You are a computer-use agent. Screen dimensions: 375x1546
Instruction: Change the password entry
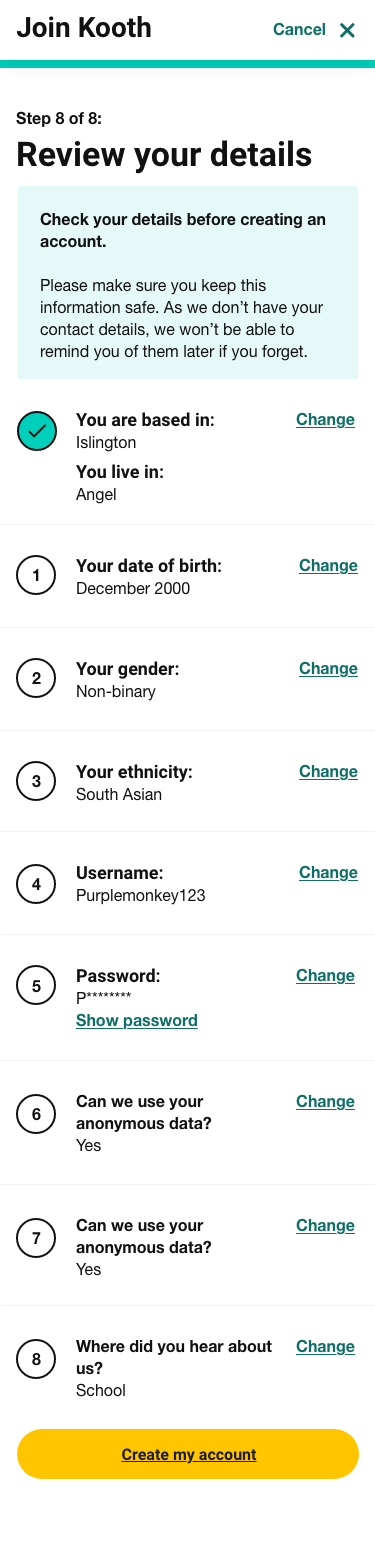coord(325,975)
